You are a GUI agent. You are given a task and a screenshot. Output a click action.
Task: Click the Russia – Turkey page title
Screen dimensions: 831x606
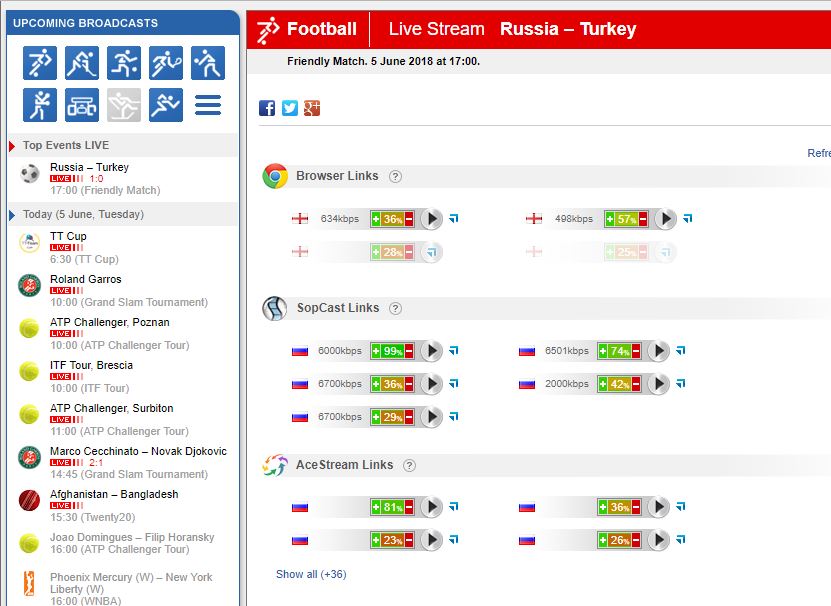tap(568, 29)
